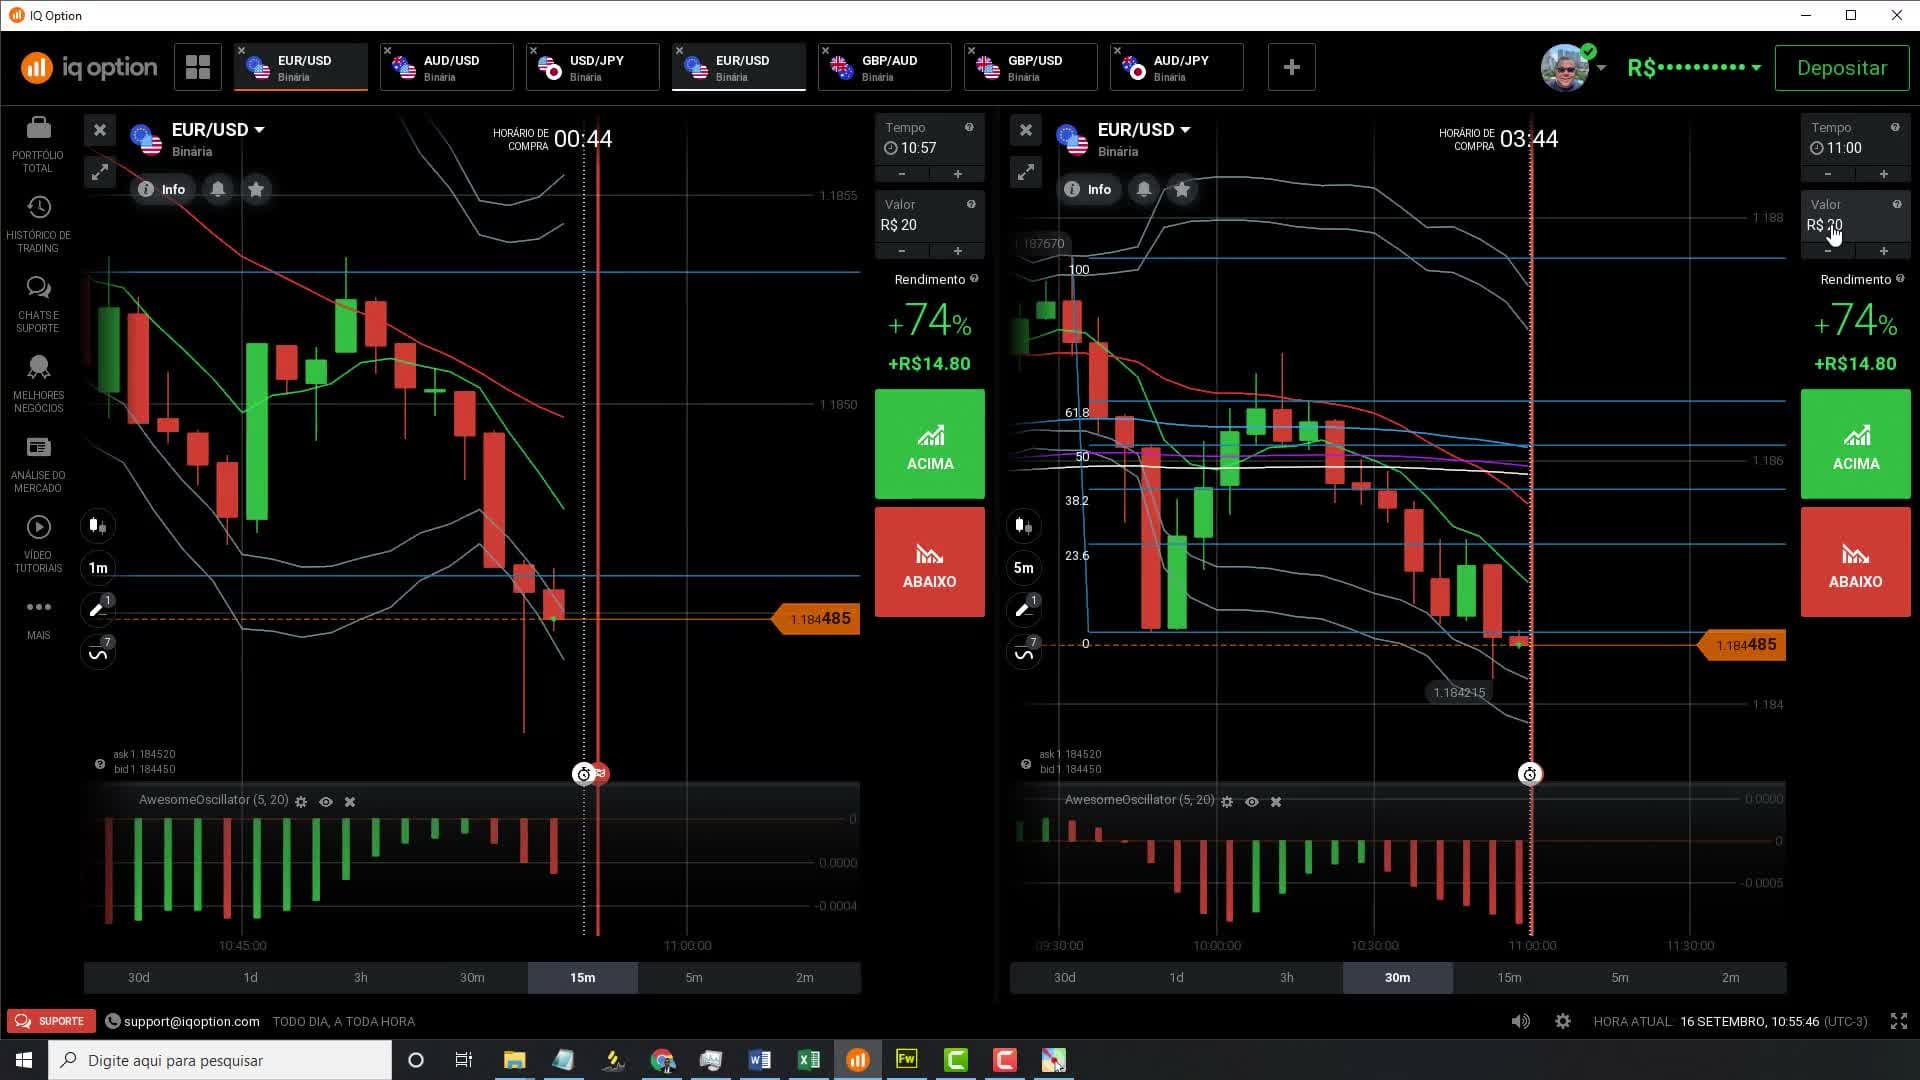The width and height of the screenshot is (1920, 1080).
Task: Open Melhores Negócios in sidebar
Action: pyautogui.click(x=38, y=383)
